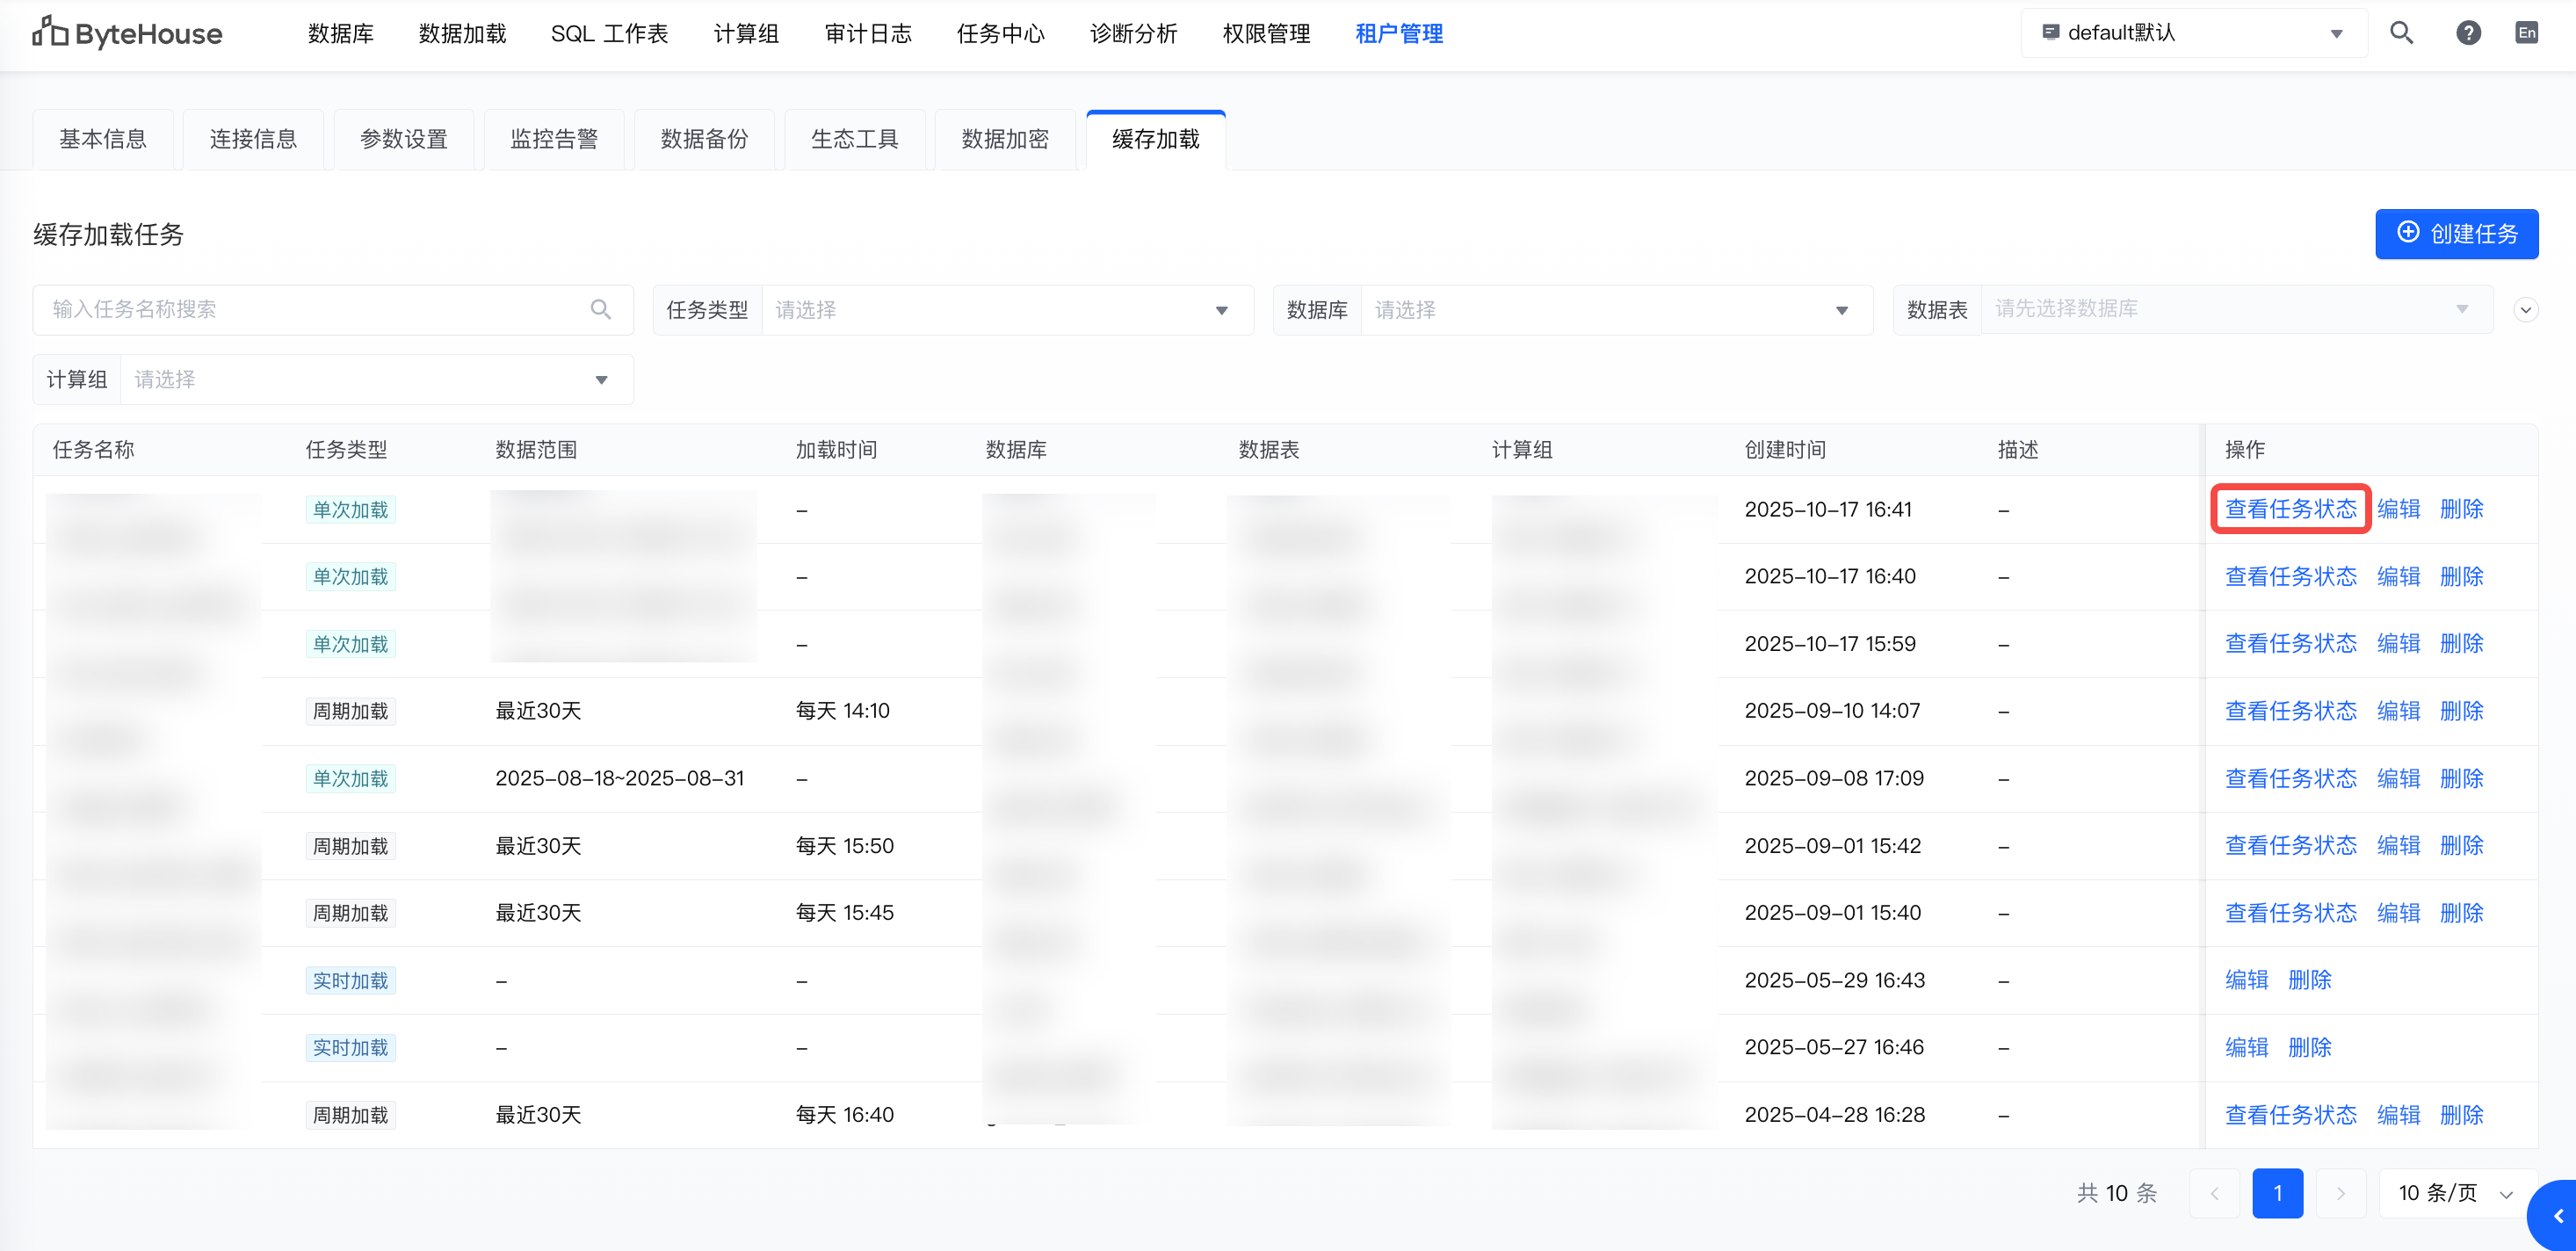Open the help question mark icon

point(2467,33)
